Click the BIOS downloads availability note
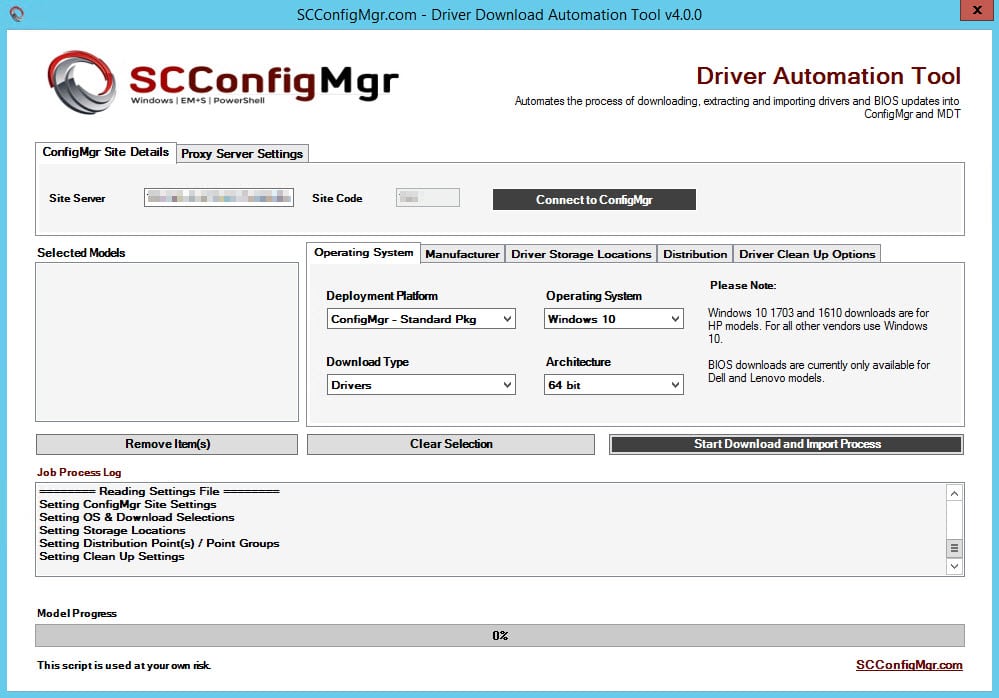999x698 pixels. [819, 371]
